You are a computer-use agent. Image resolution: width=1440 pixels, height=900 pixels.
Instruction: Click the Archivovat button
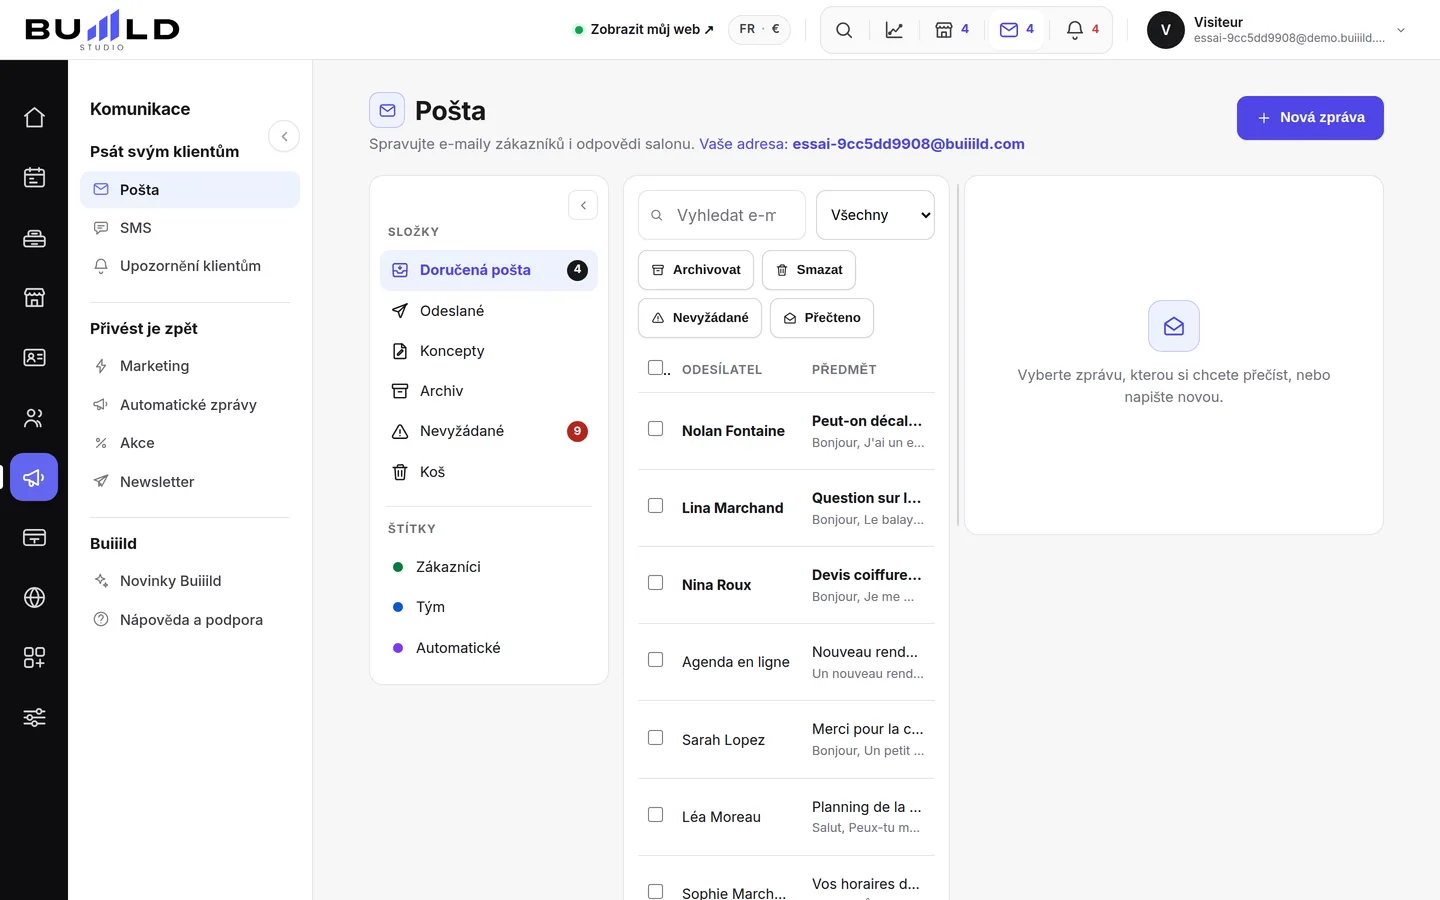[696, 270]
